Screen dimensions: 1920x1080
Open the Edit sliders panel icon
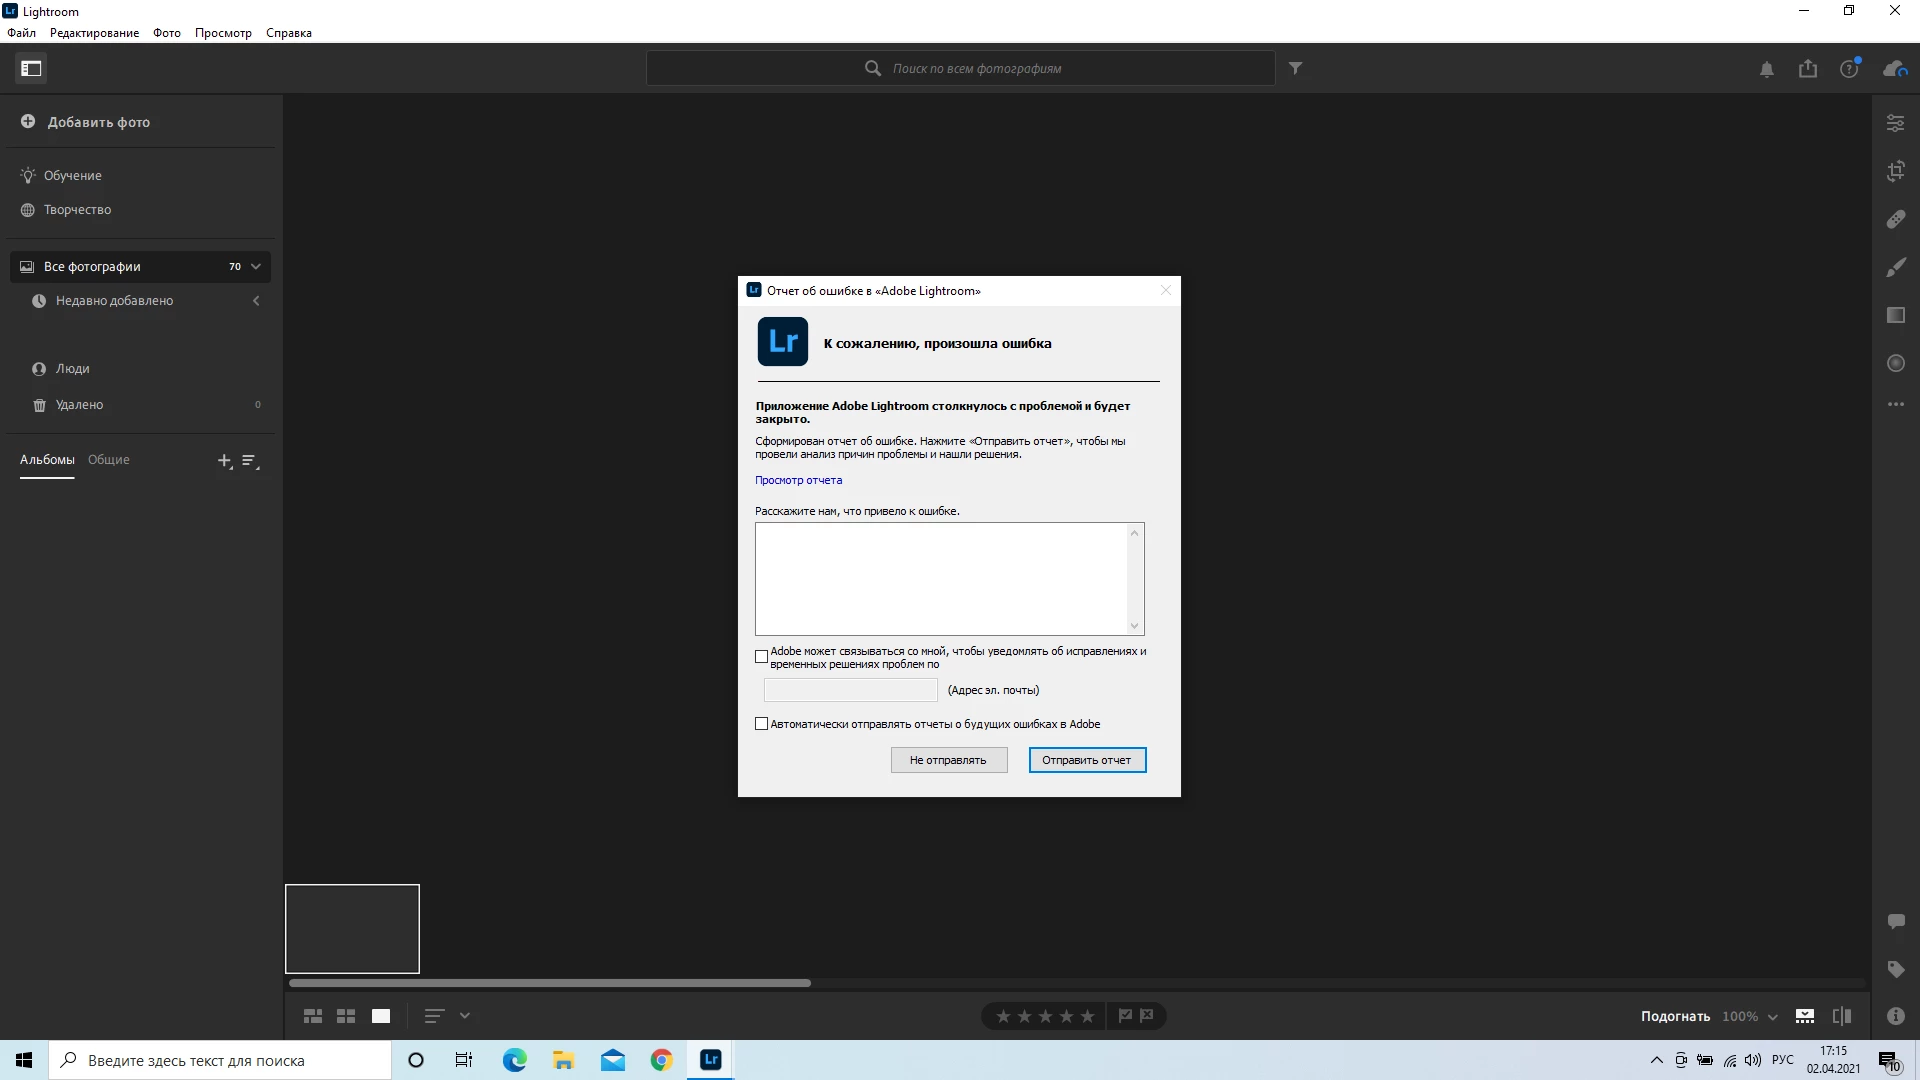point(1895,123)
